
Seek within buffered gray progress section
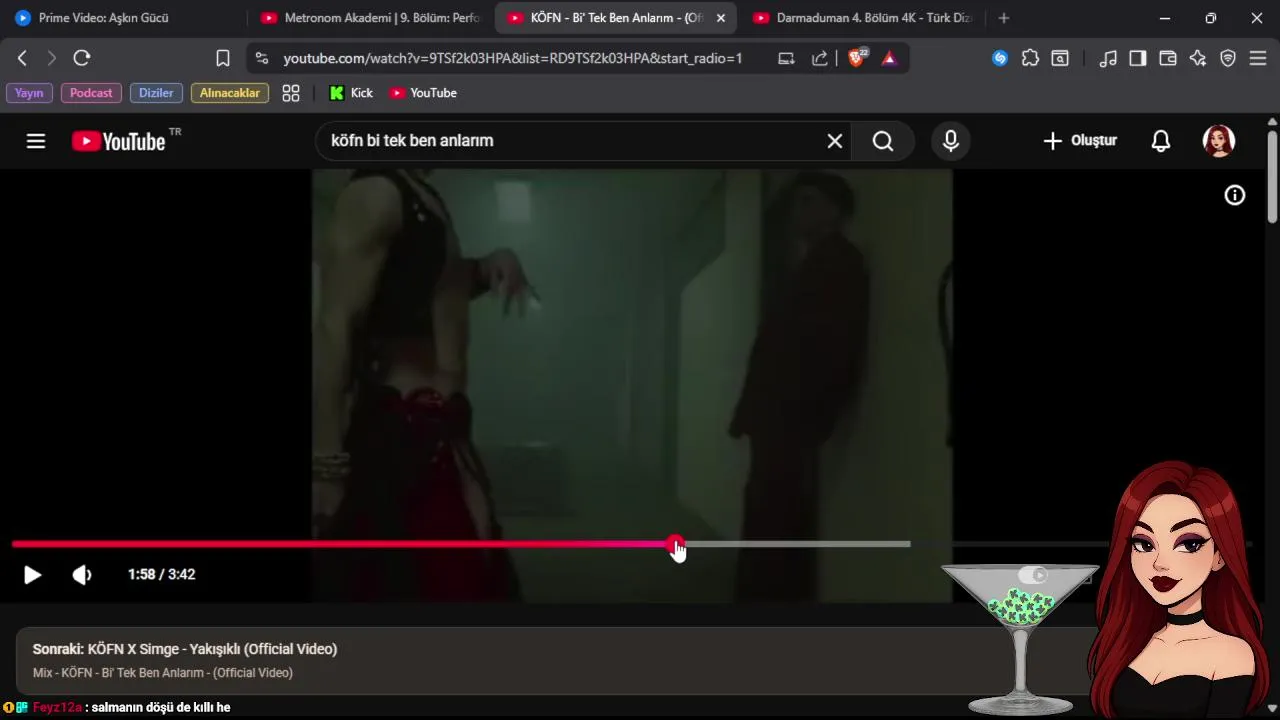pyautogui.click(x=798, y=544)
